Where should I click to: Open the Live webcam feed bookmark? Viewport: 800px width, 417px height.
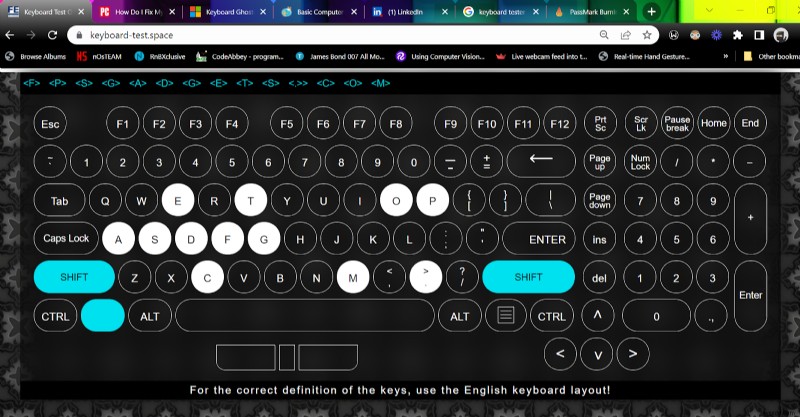point(541,57)
